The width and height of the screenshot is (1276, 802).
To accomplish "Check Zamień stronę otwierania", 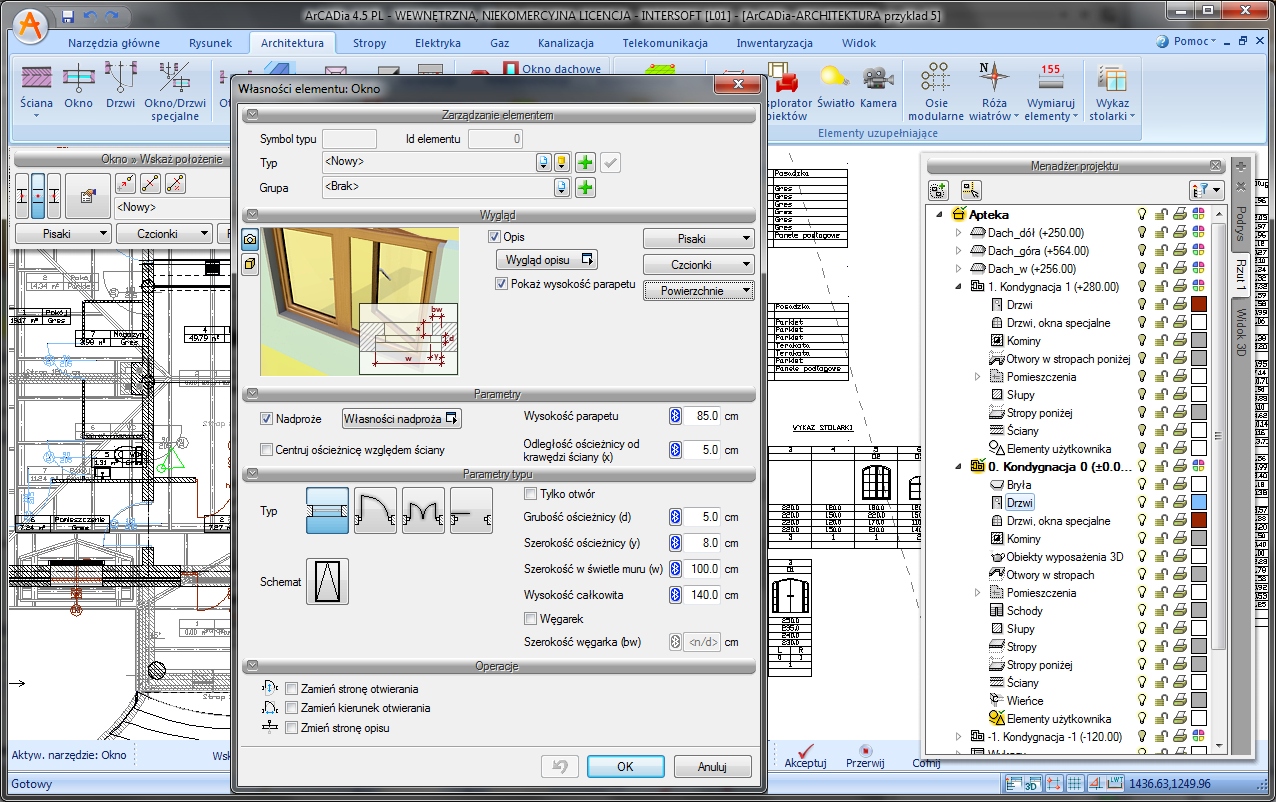I will pyautogui.click(x=291, y=689).
